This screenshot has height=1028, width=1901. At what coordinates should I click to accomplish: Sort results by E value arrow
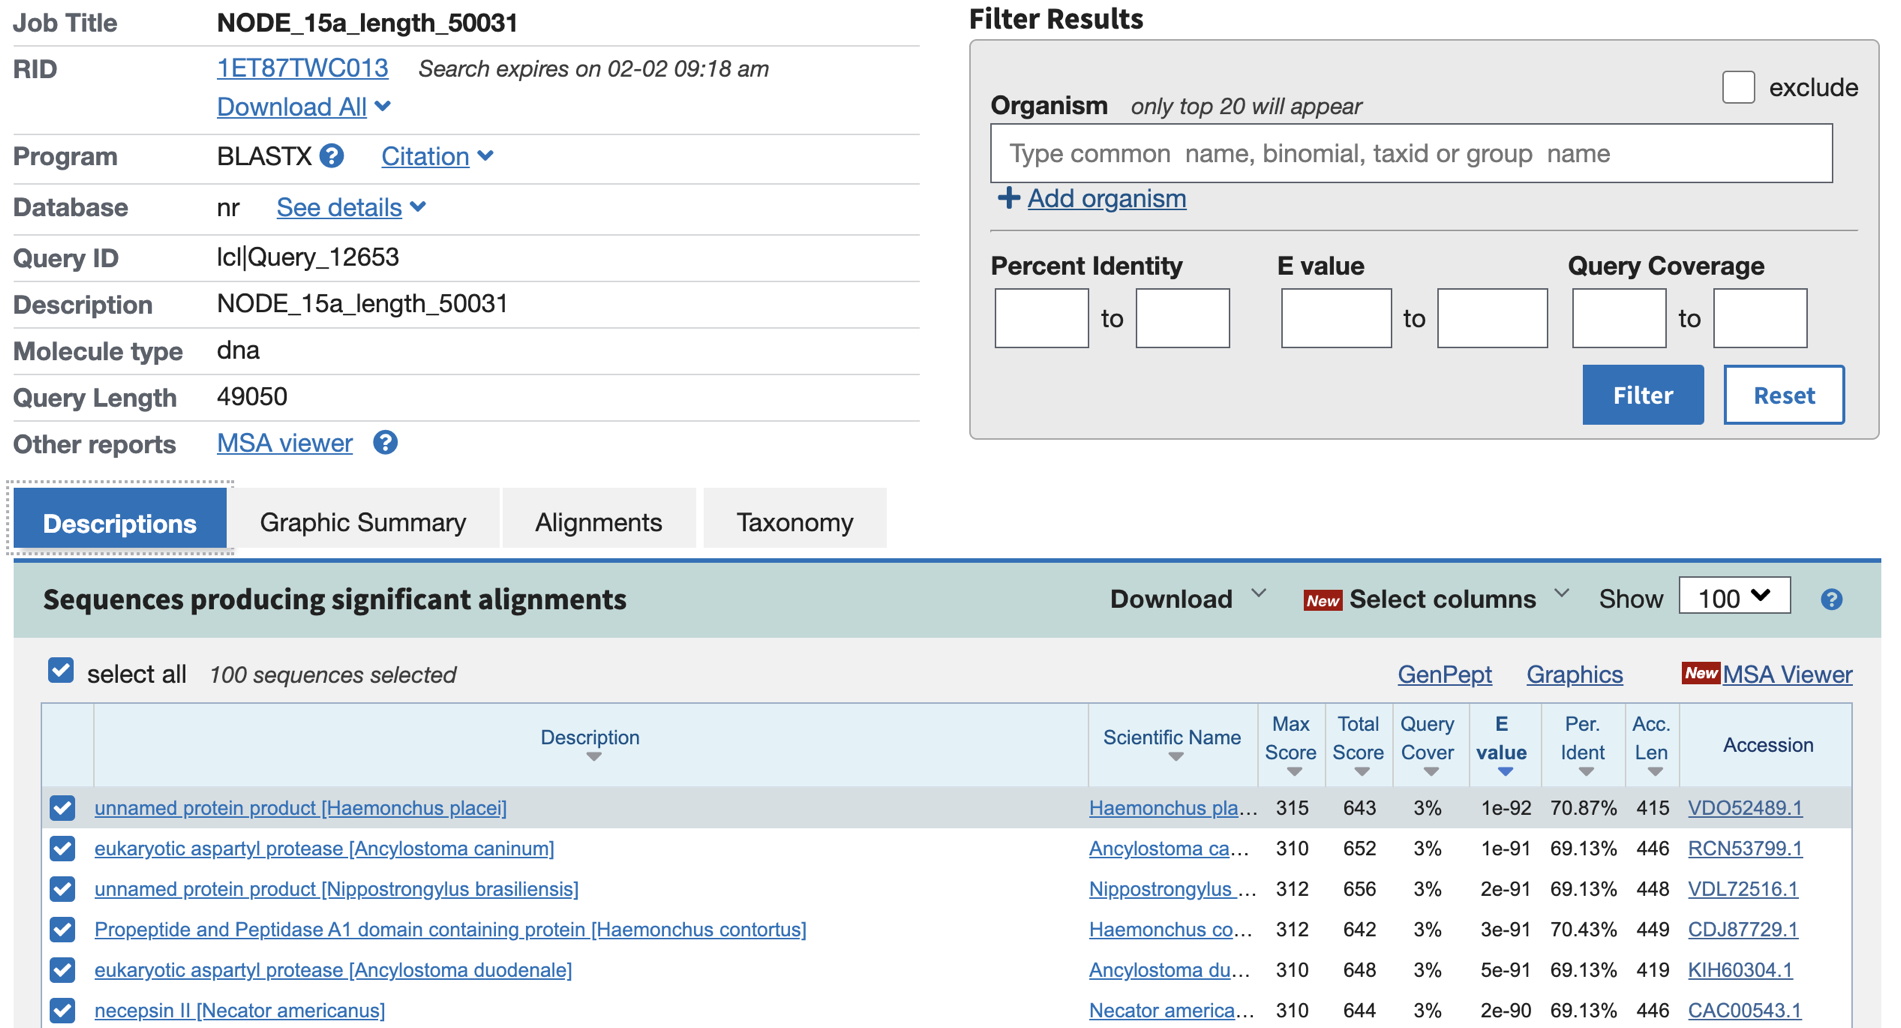pyautogui.click(x=1504, y=772)
